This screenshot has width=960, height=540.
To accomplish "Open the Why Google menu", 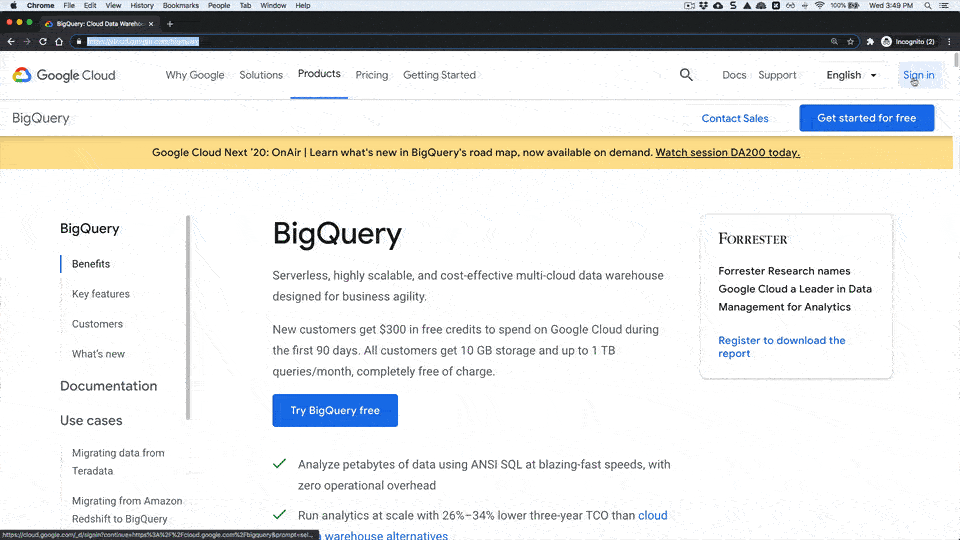I will click(195, 75).
